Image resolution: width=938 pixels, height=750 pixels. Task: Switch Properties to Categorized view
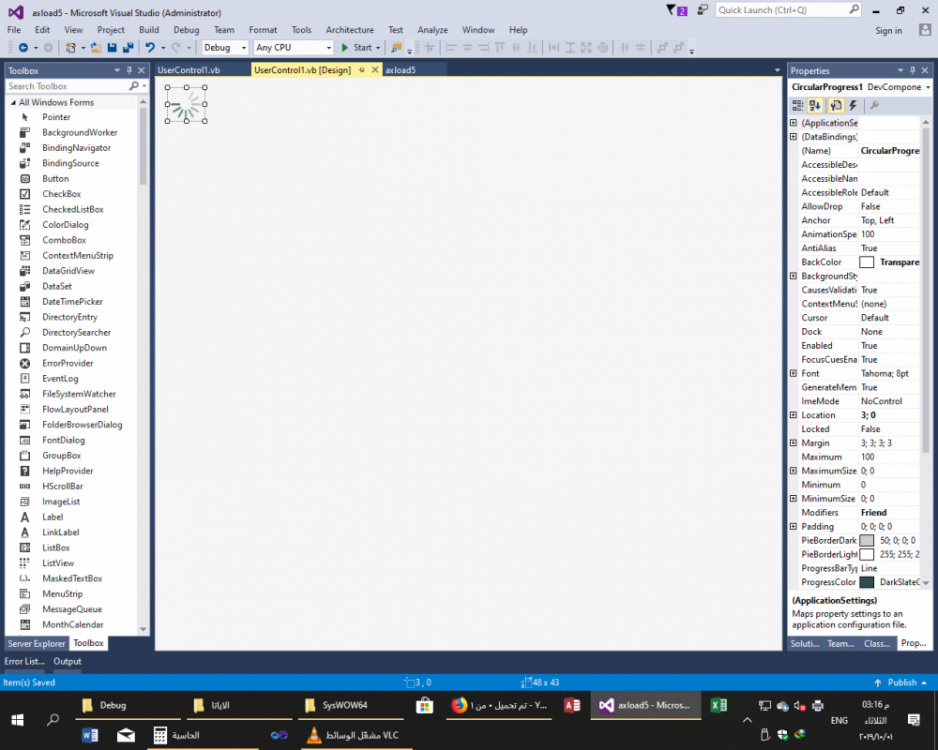798,106
